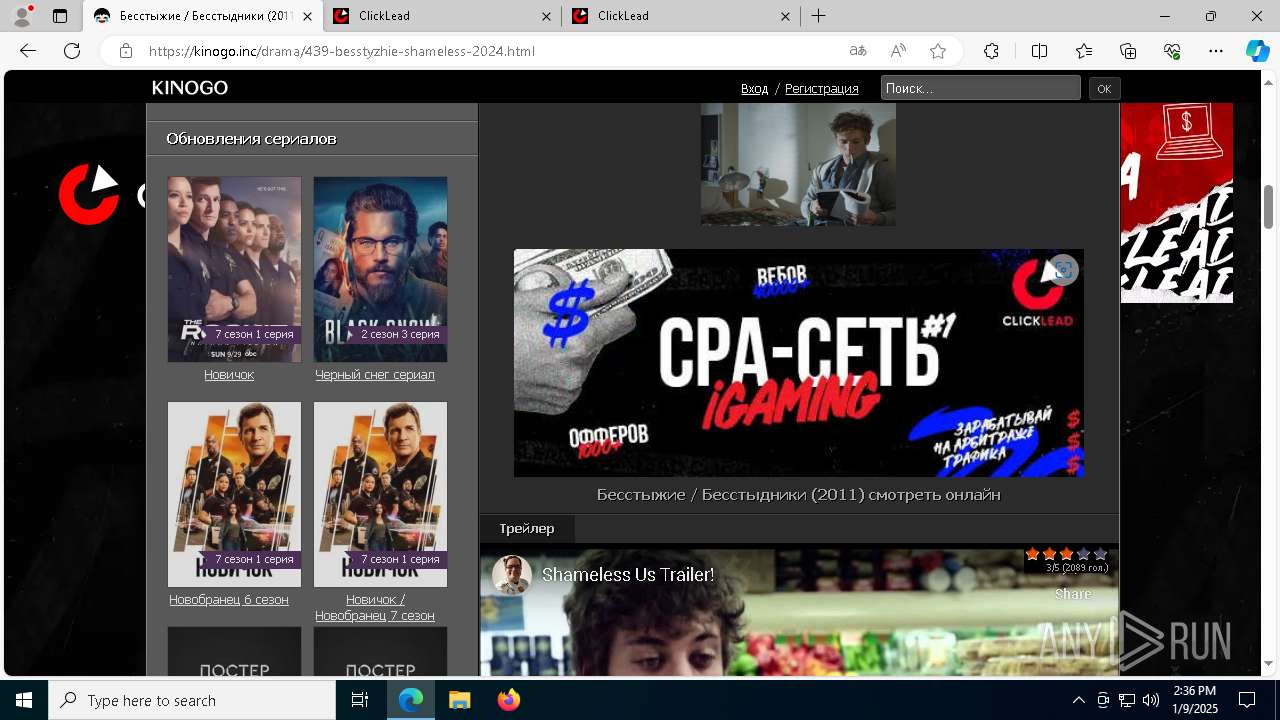Click the Read aloud icon in address bar

898,51
